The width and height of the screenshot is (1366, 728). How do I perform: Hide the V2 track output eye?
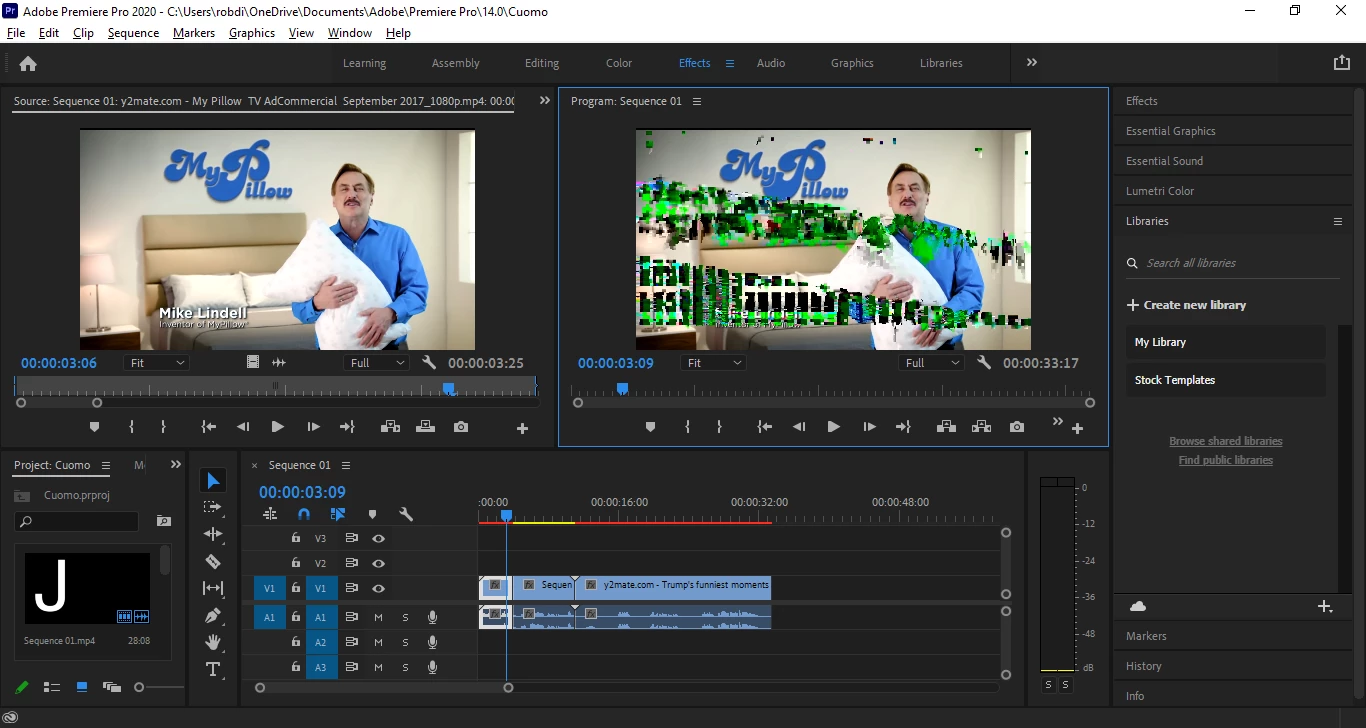click(379, 563)
